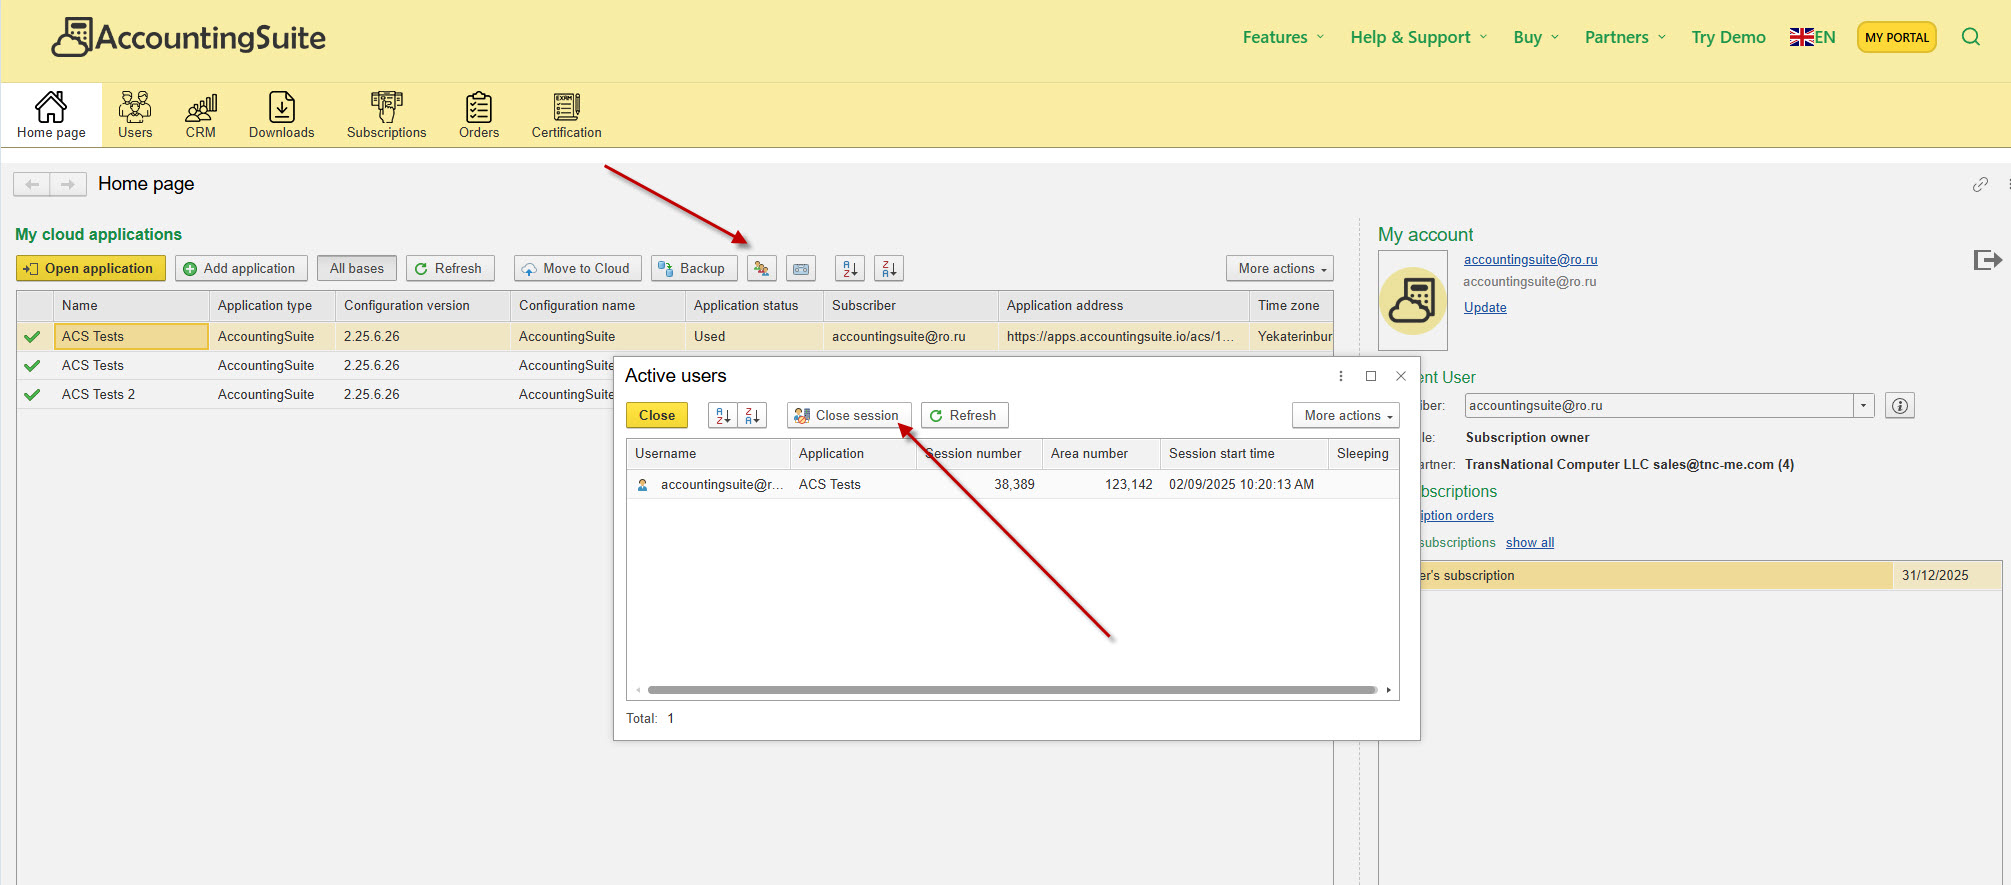Click the Update link under My account
The image size is (2011, 885).
pos(1485,308)
